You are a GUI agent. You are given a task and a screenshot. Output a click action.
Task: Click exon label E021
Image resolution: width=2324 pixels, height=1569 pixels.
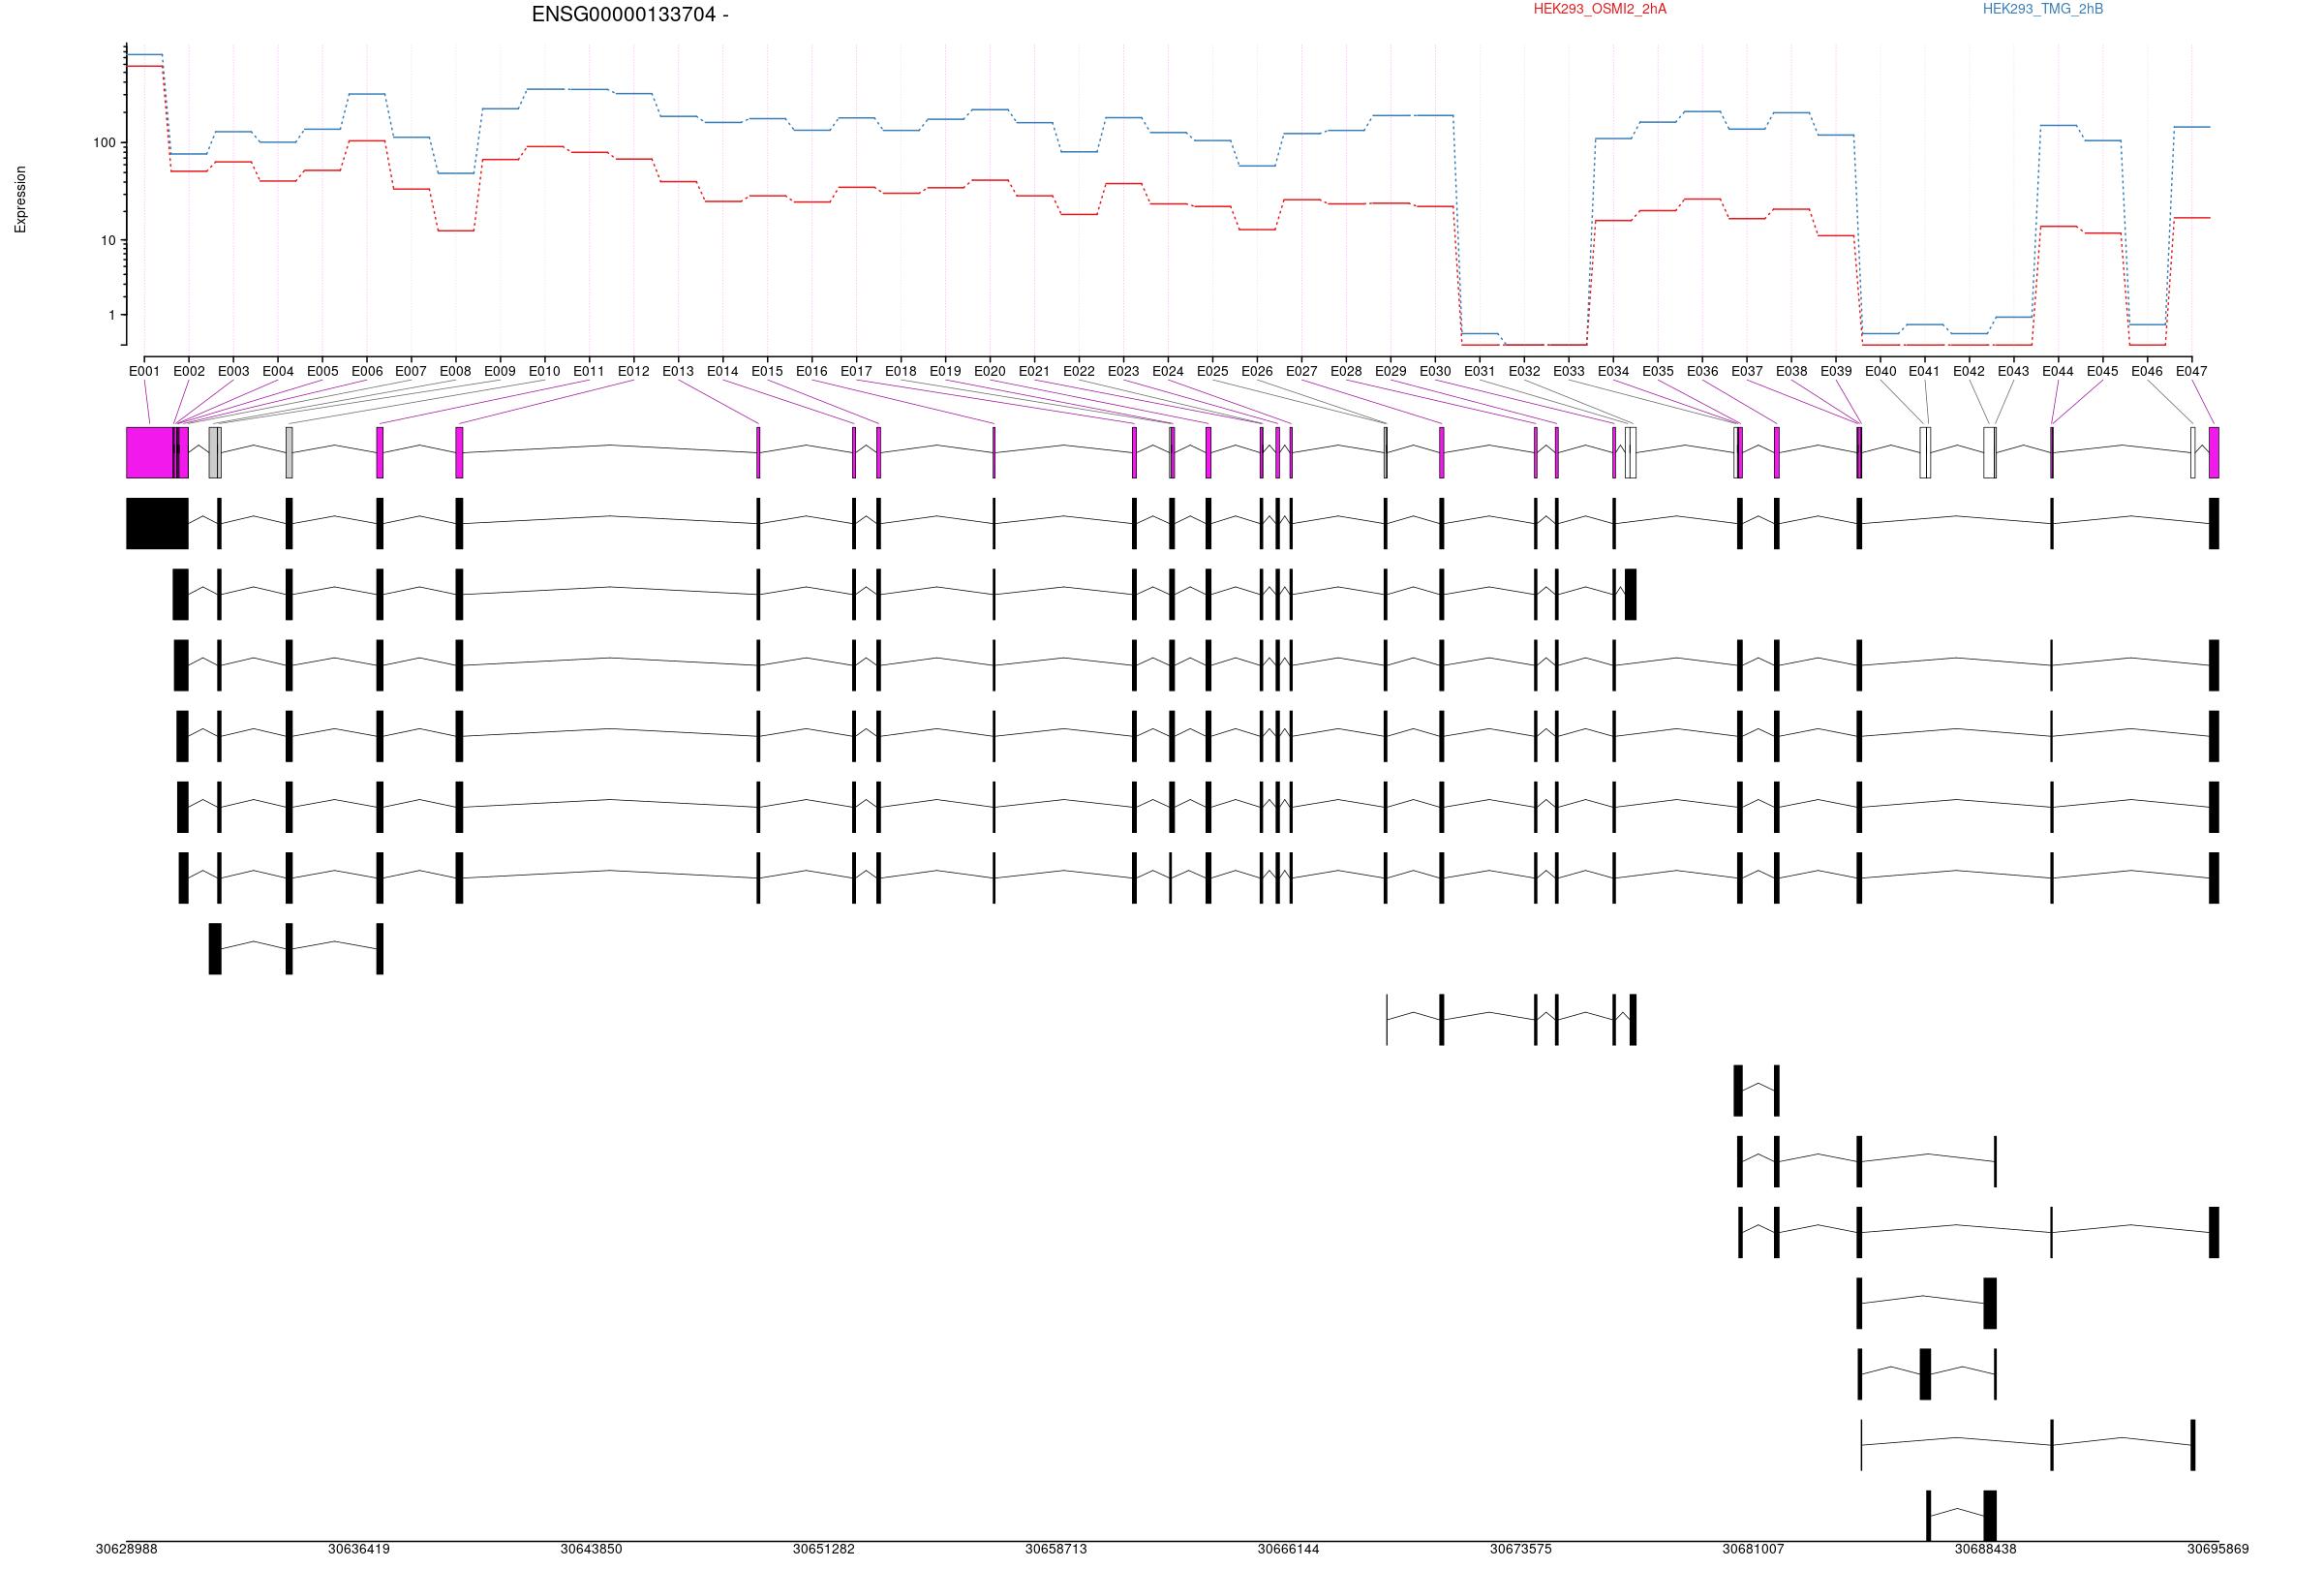(x=1034, y=371)
